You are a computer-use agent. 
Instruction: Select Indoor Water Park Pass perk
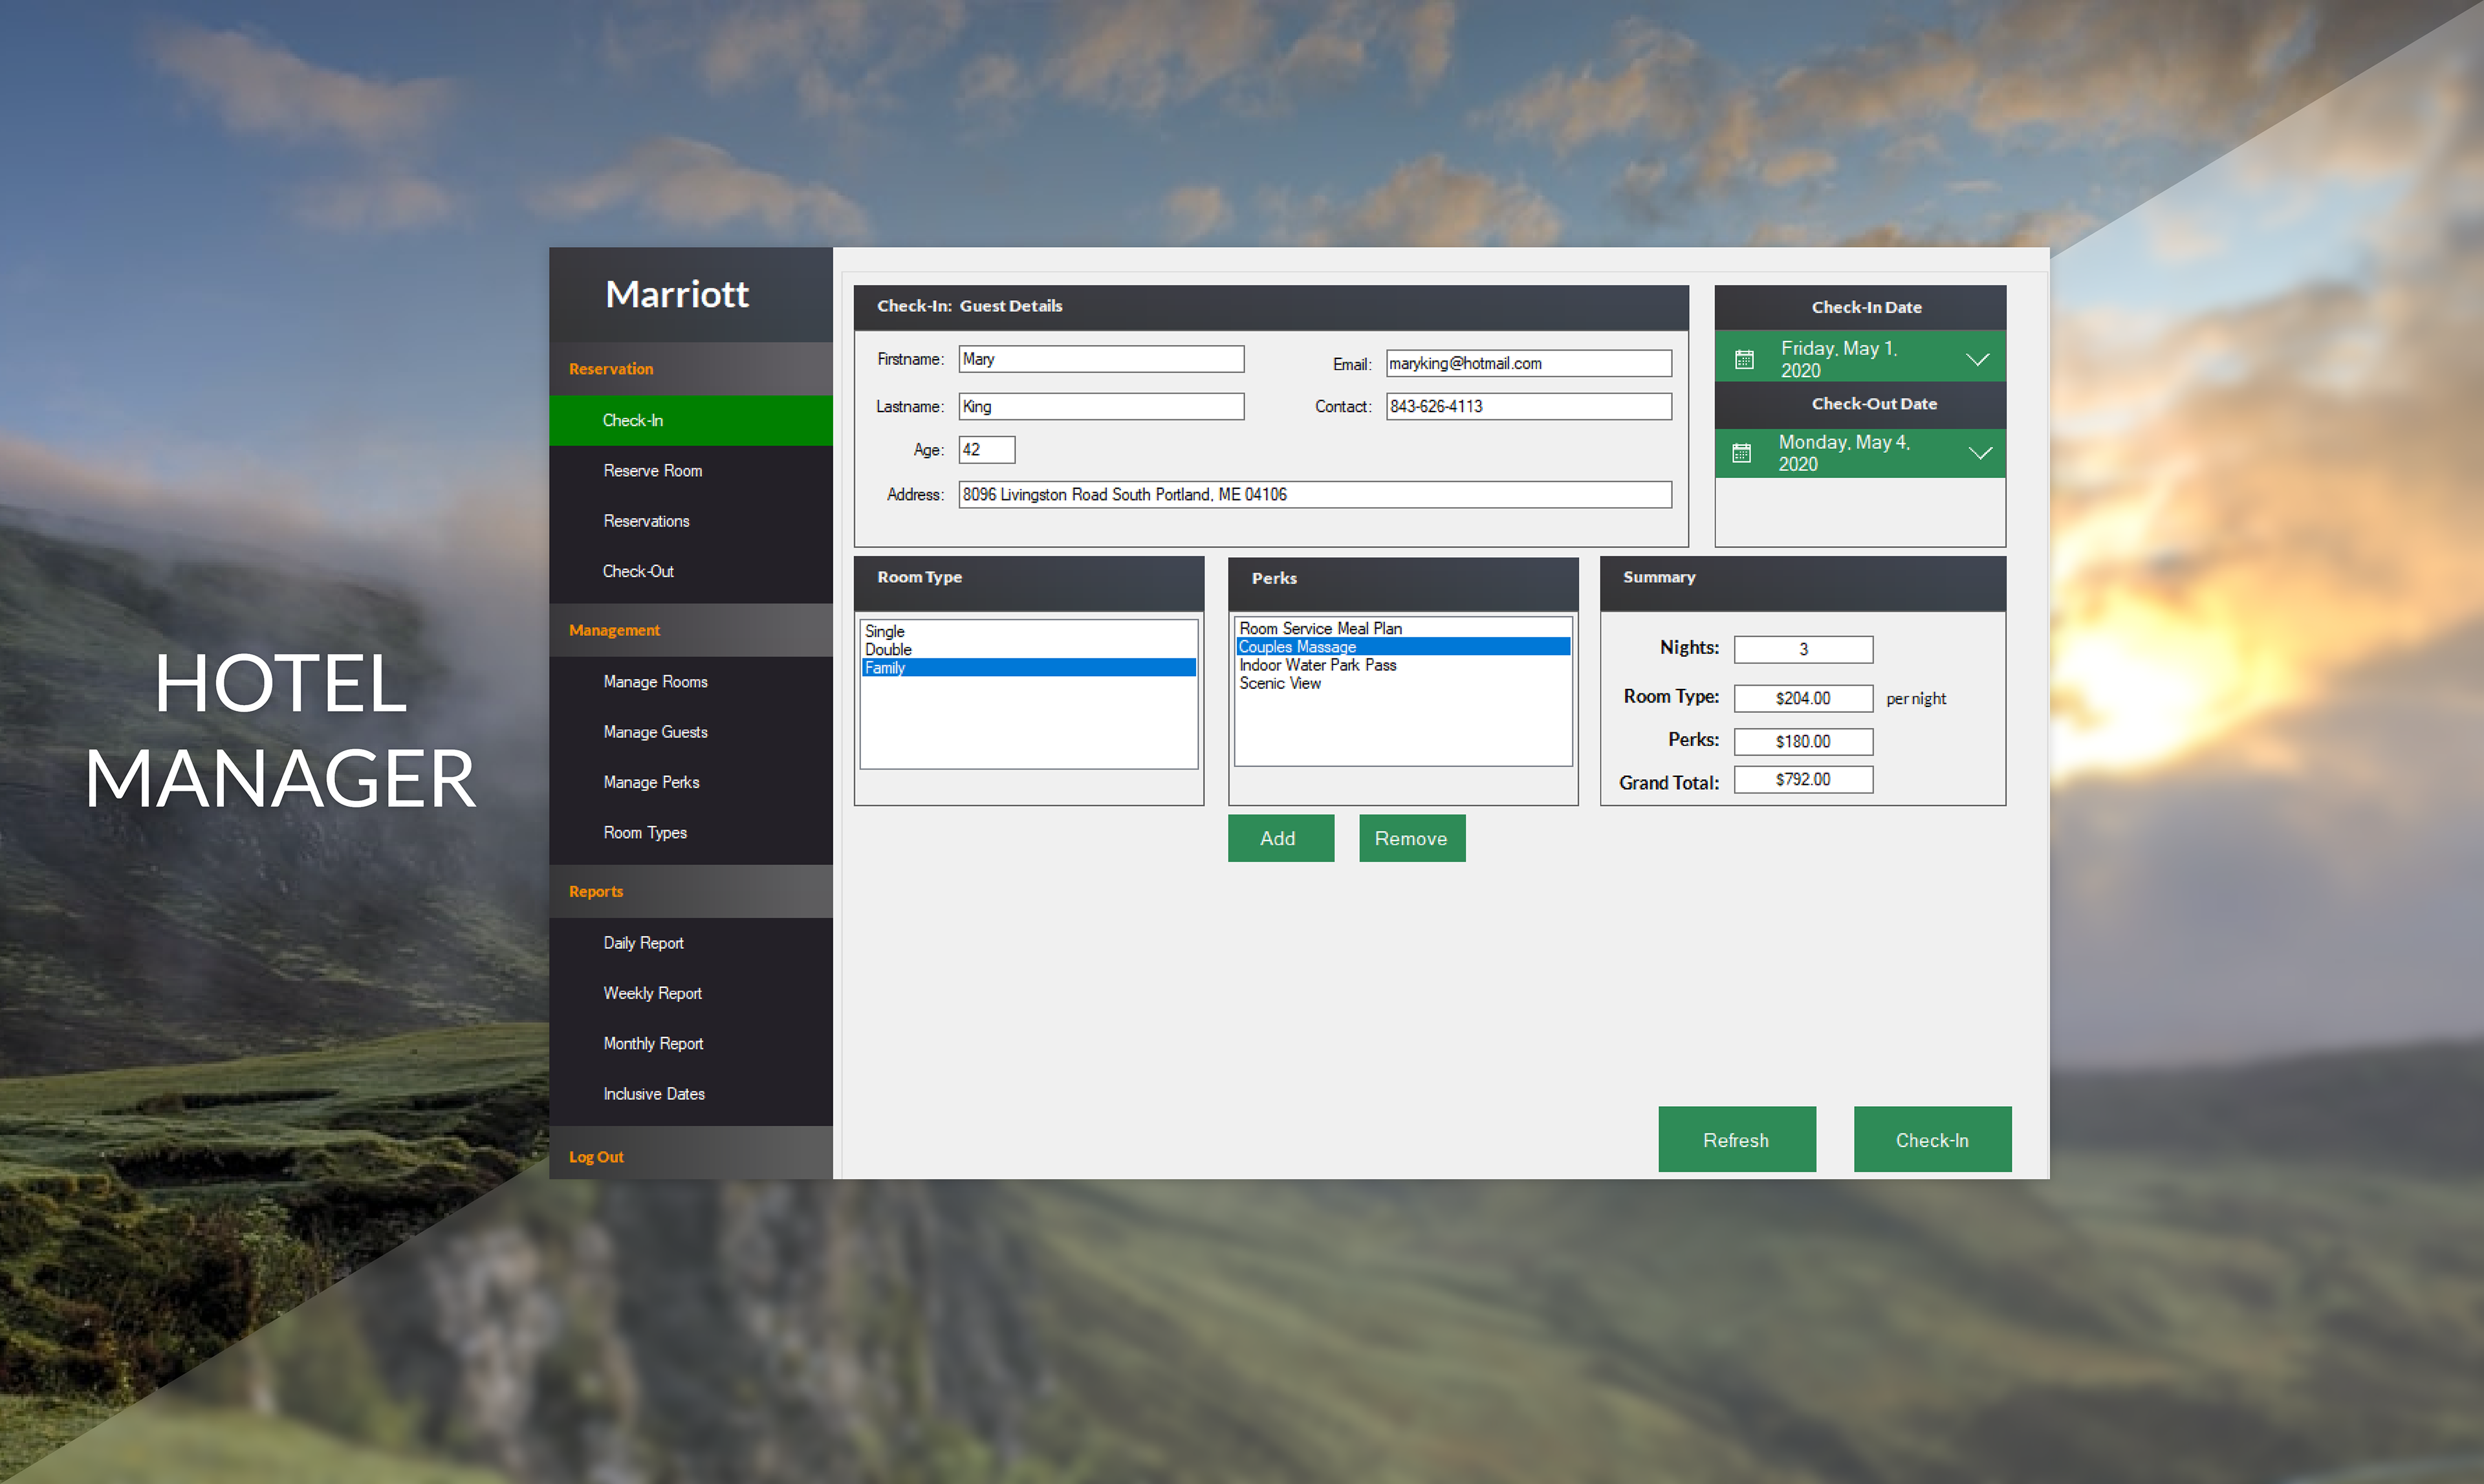(x=1402, y=665)
